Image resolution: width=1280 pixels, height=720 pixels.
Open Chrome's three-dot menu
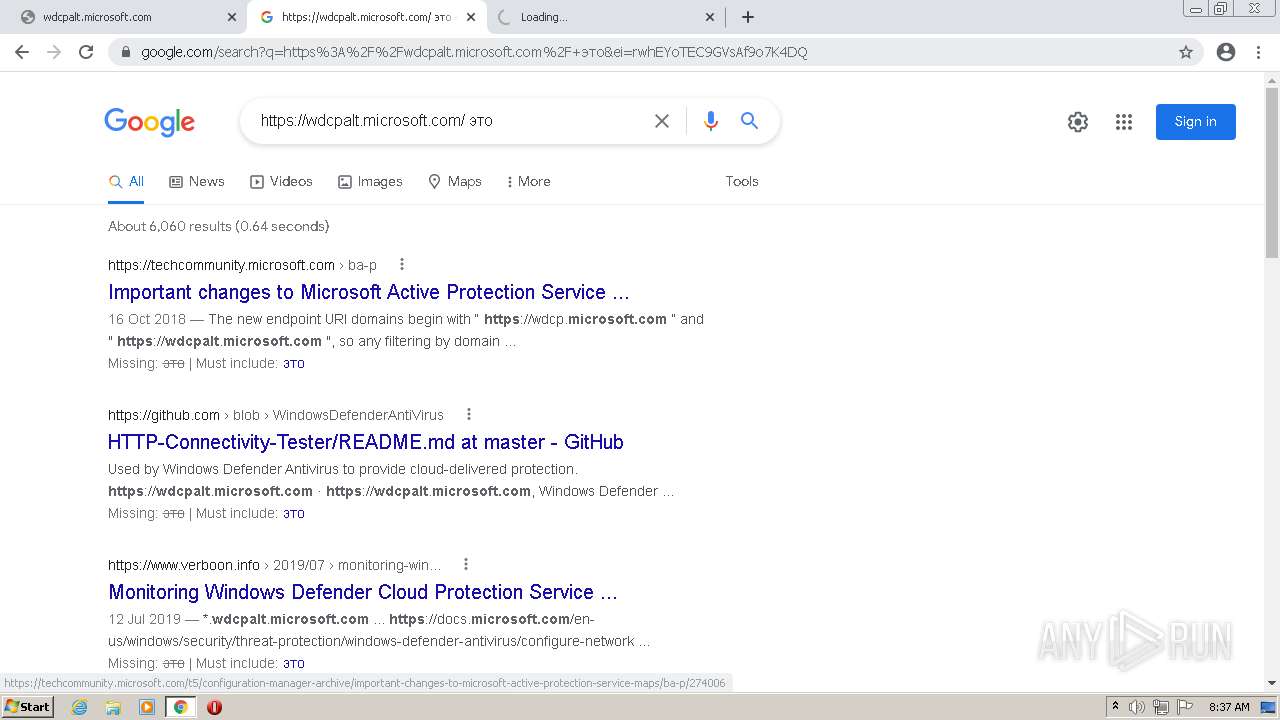(x=1258, y=52)
